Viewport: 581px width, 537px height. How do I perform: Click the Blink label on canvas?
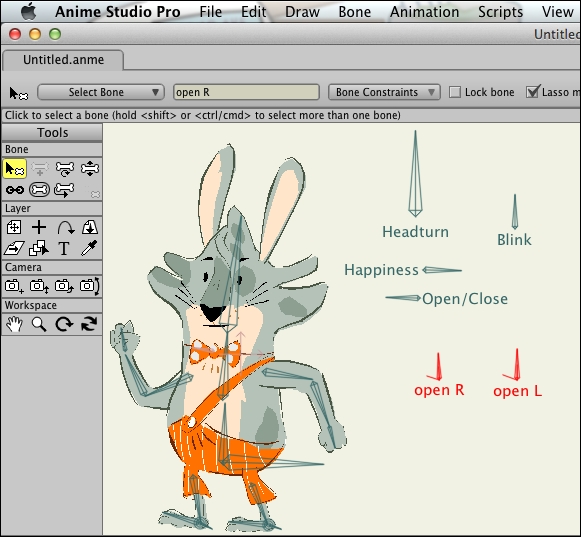point(514,240)
